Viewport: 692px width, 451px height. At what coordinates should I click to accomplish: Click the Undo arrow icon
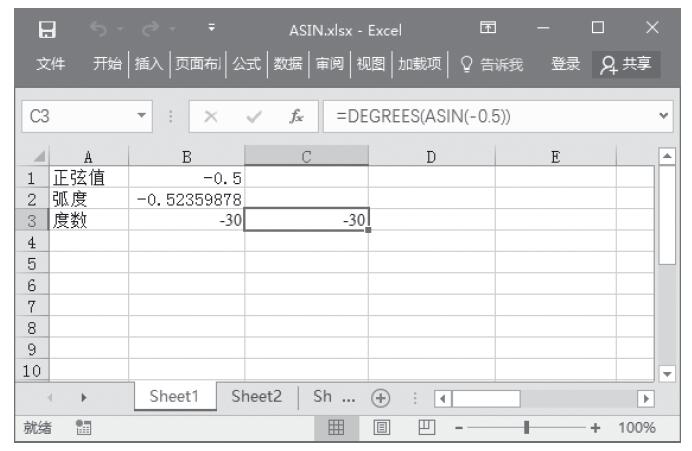pos(98,25)
